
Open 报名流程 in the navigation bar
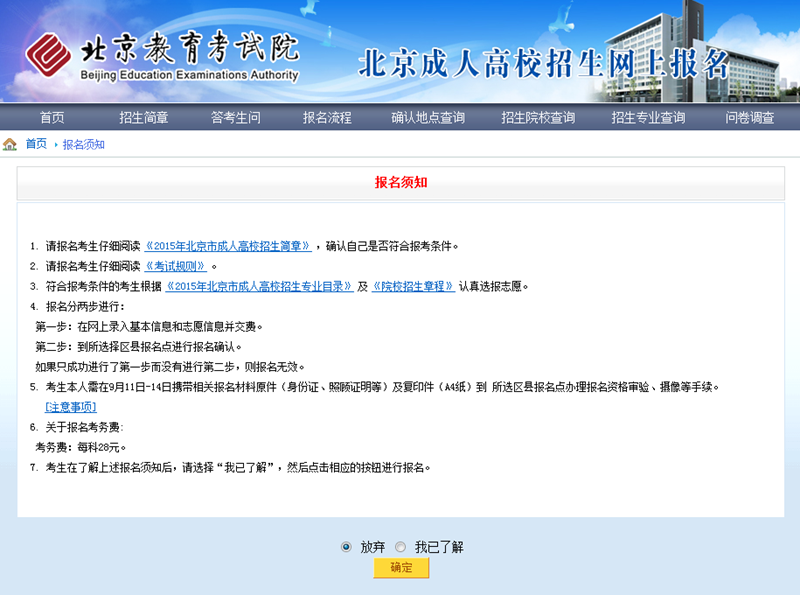tap(327, 117)
